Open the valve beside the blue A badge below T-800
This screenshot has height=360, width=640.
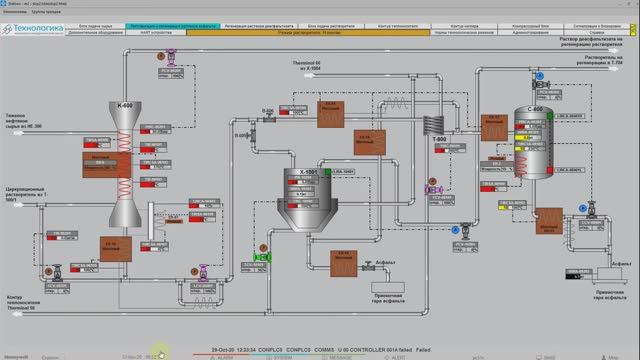[x=466, y=231]
